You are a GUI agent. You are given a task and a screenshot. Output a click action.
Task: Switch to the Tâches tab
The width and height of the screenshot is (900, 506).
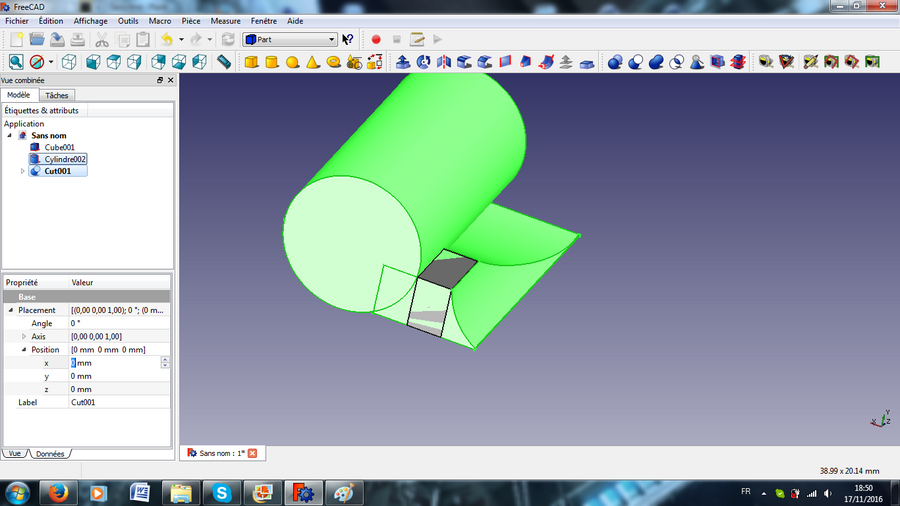point(57,95)
